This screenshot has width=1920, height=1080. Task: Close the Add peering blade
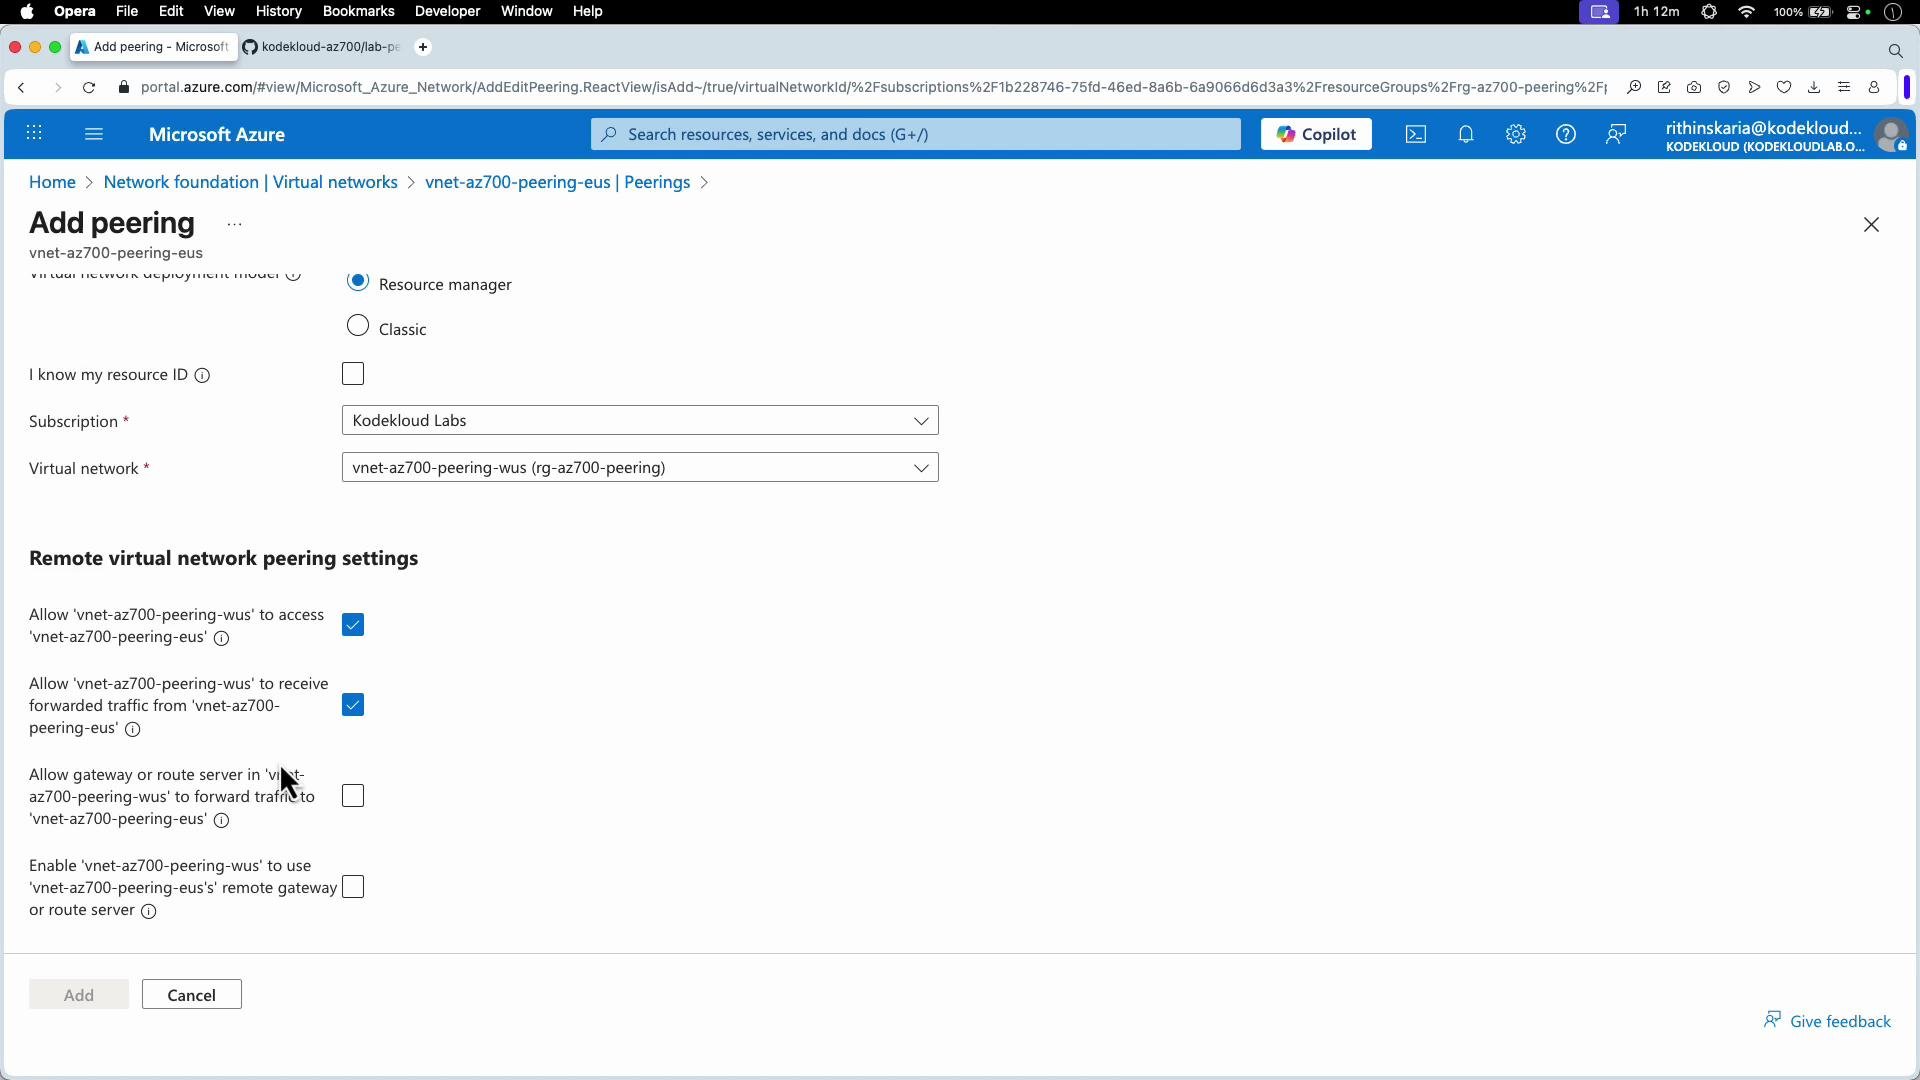click(1872, 225)
